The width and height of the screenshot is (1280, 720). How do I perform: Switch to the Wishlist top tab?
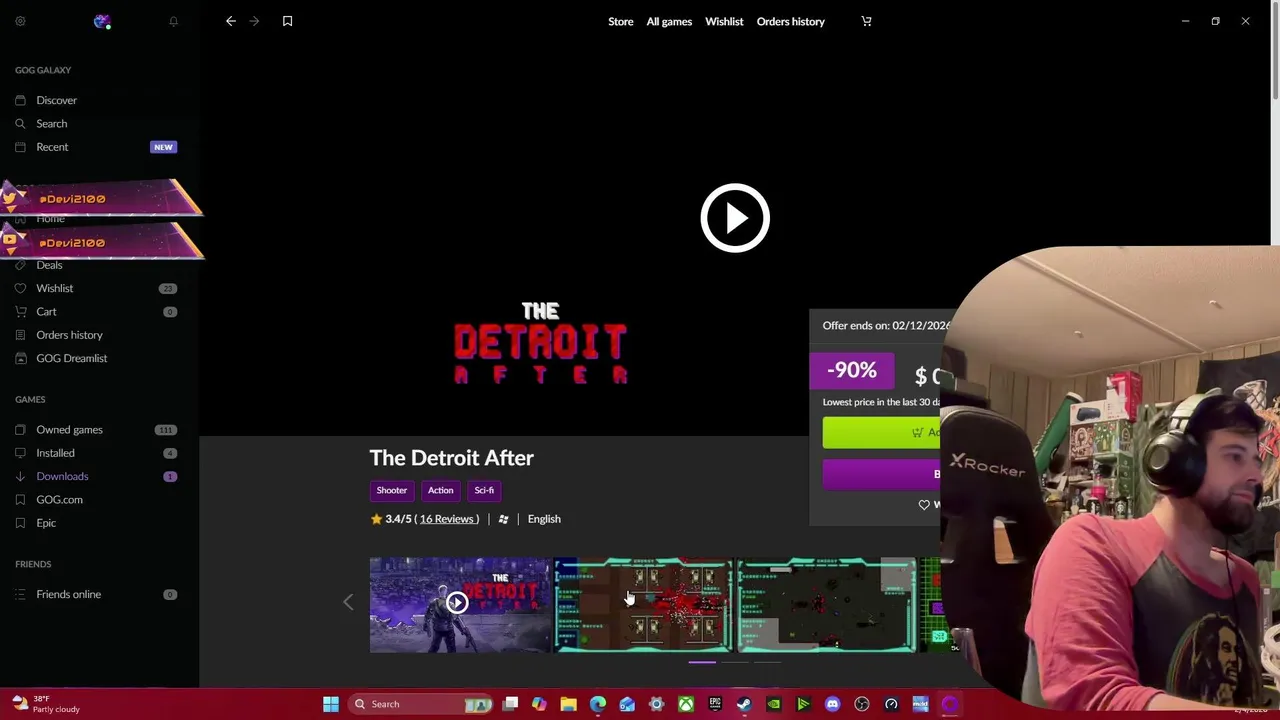tap(724, 21)
